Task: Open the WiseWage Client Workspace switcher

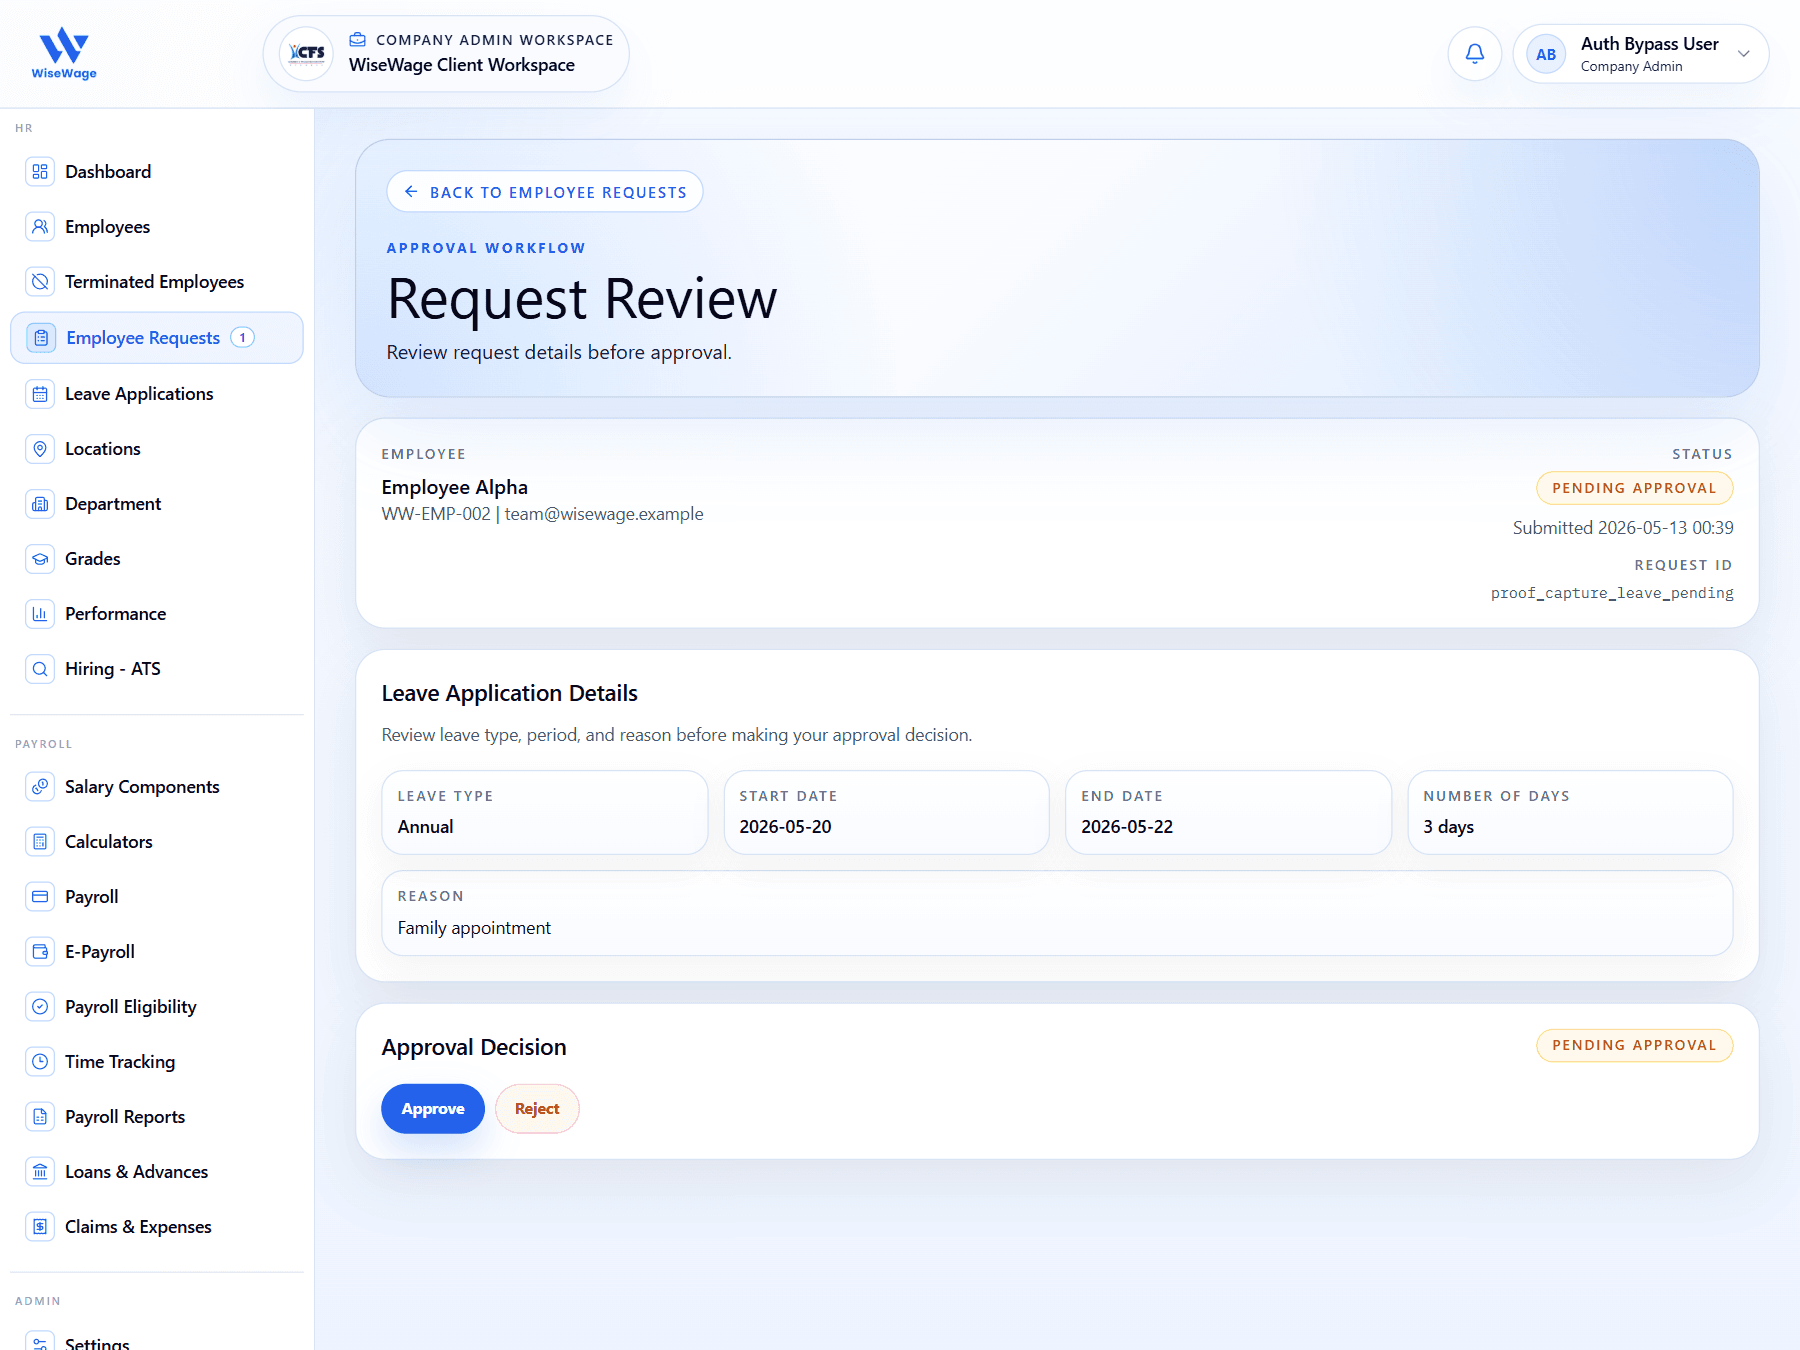Action: tap(446, 54)
